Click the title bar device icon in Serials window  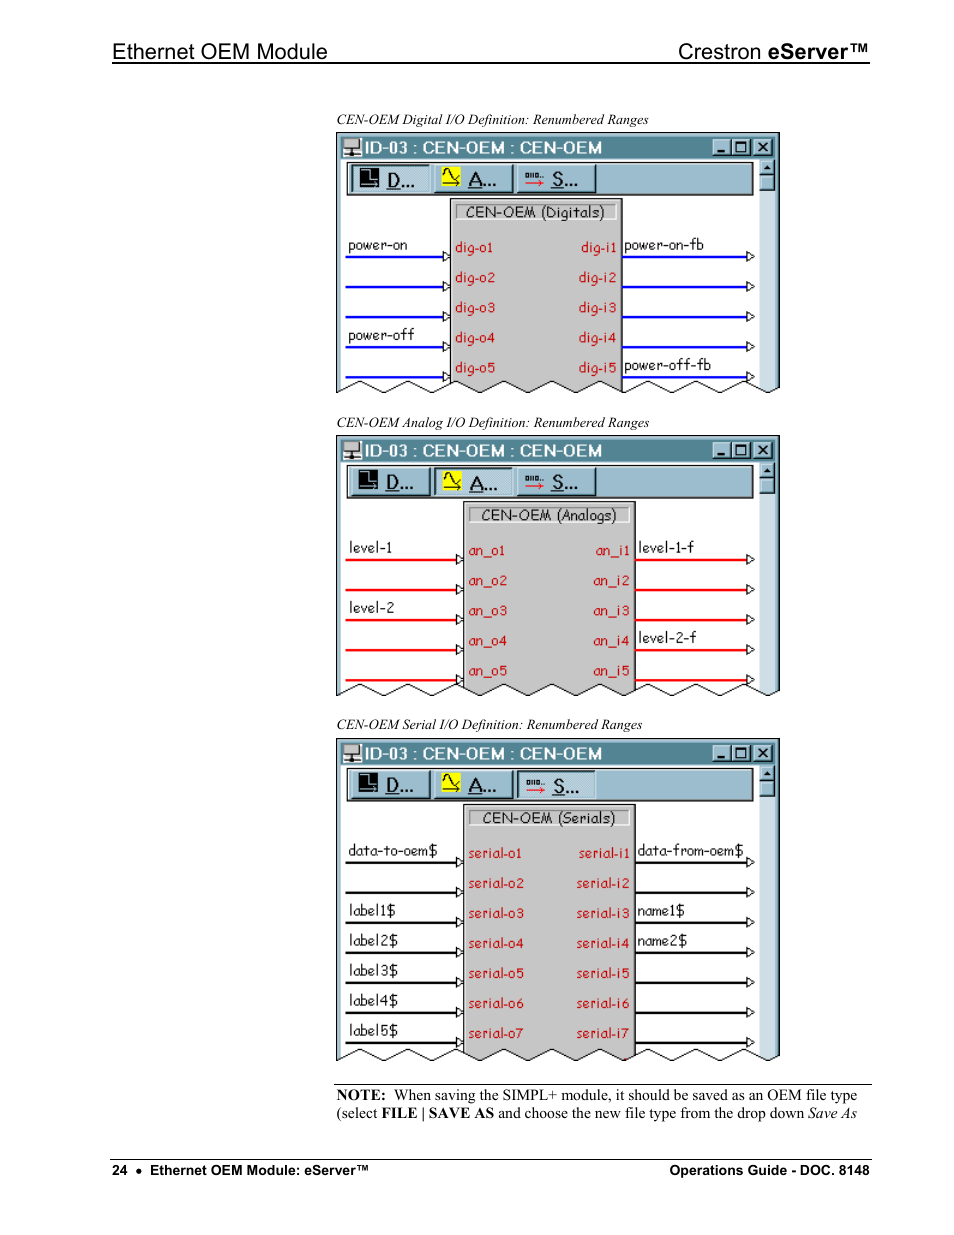tap(352, 754)
